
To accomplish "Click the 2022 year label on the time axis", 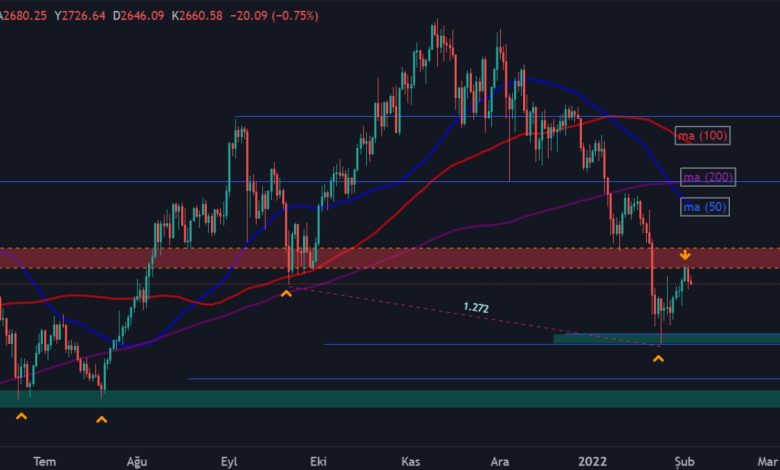I will [x=593, y=461].
